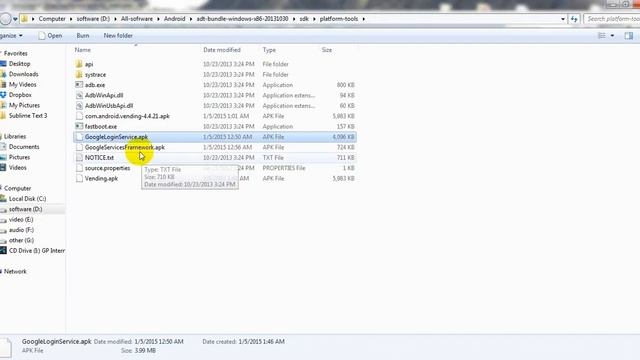Select Favorites header in navigation pane
Viewport: 640px width, 360px height.
(x=16, y=53)
